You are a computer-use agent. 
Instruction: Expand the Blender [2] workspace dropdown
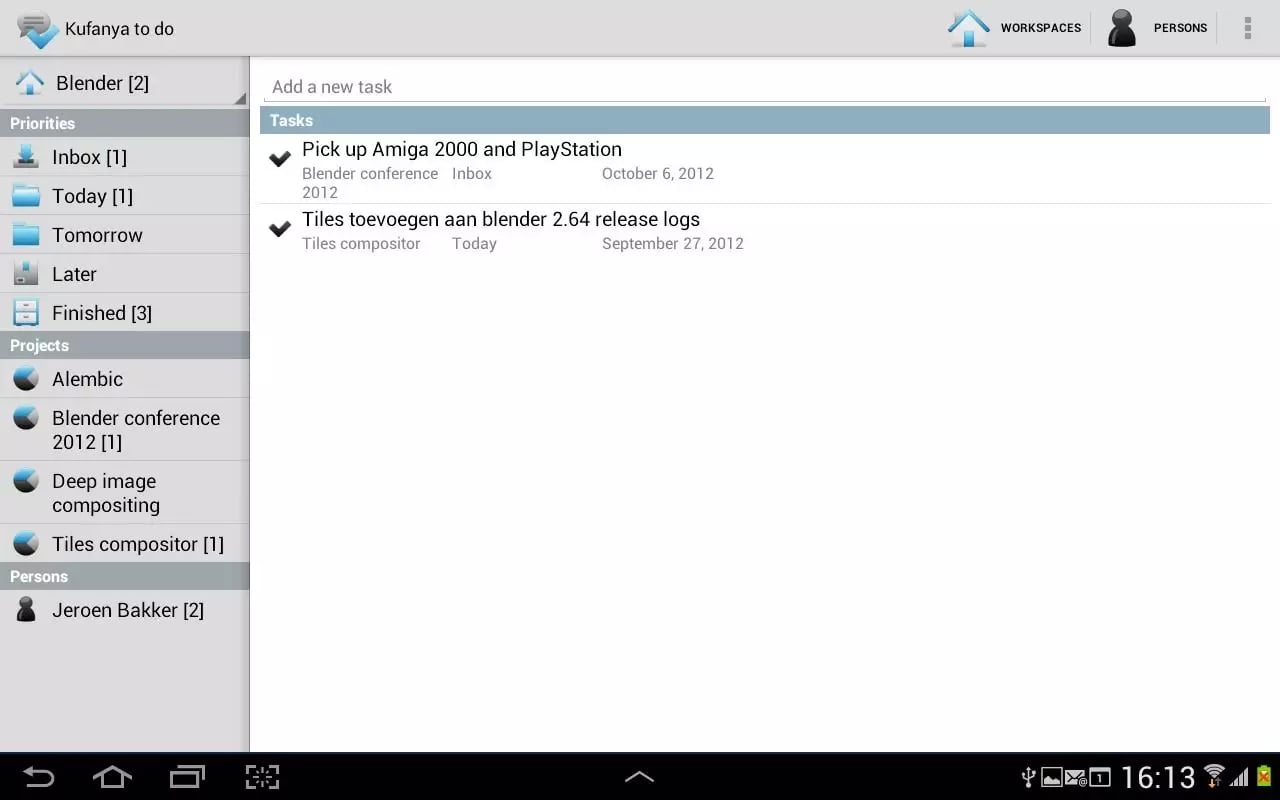124,83
